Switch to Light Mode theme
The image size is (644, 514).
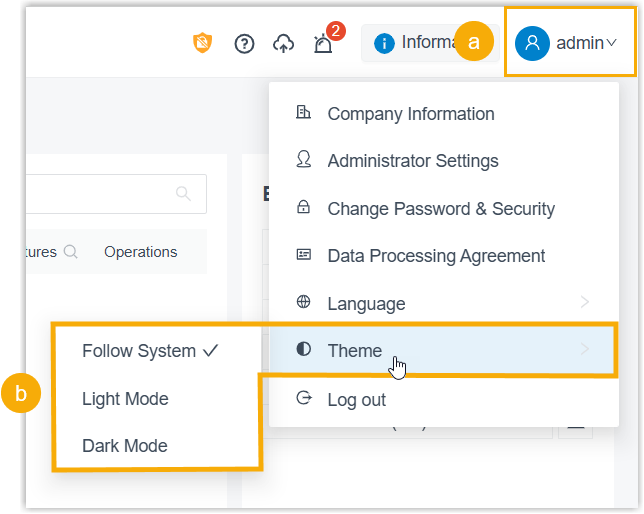click(x=125, y=399)
